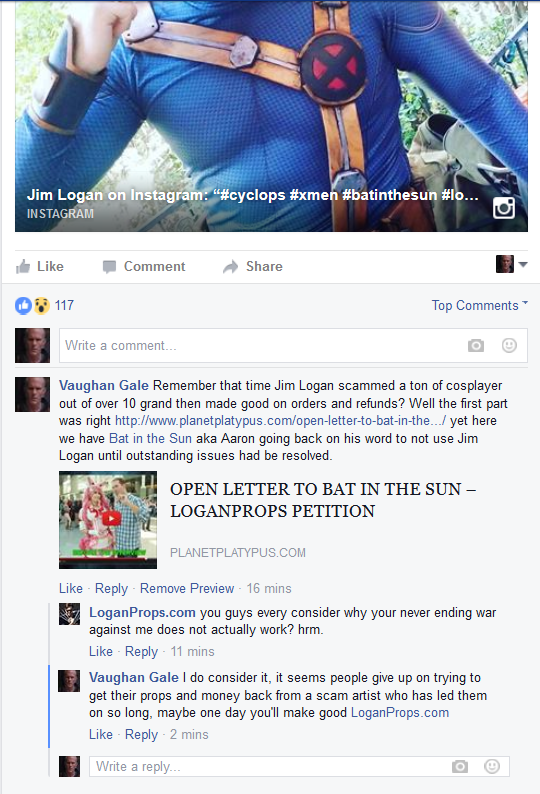The height and width of the screenshot is (794, 540).
Task: Click Remove Preview under the comment
Action: (187, 588)
